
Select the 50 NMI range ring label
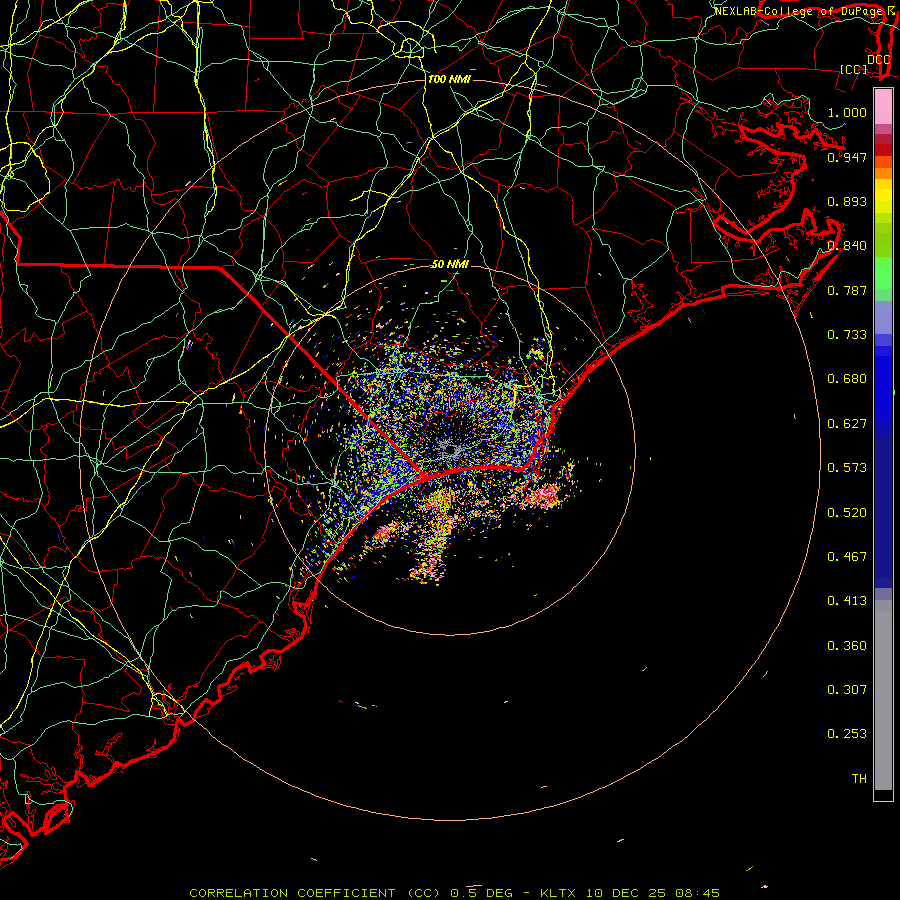point(450,264)
